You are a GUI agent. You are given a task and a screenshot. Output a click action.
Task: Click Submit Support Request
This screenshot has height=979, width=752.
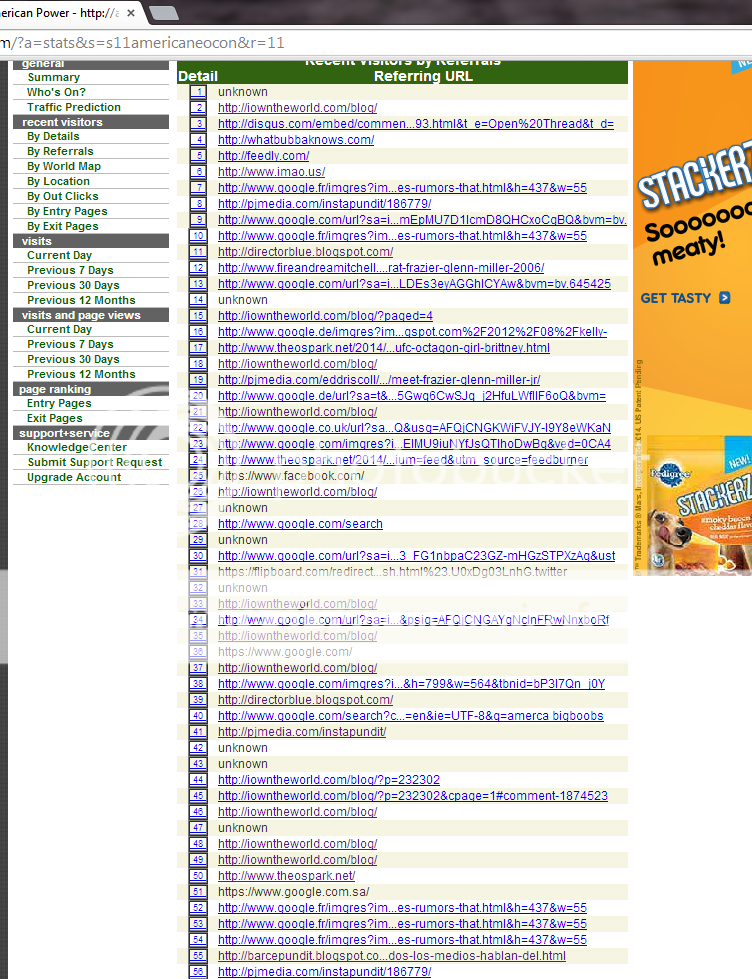point(95,463)
